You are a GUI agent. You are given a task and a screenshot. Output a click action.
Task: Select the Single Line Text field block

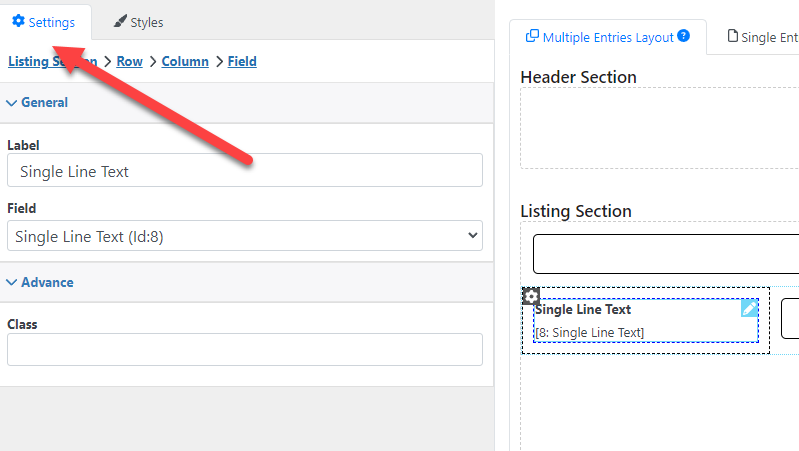(x=646, y=321)
